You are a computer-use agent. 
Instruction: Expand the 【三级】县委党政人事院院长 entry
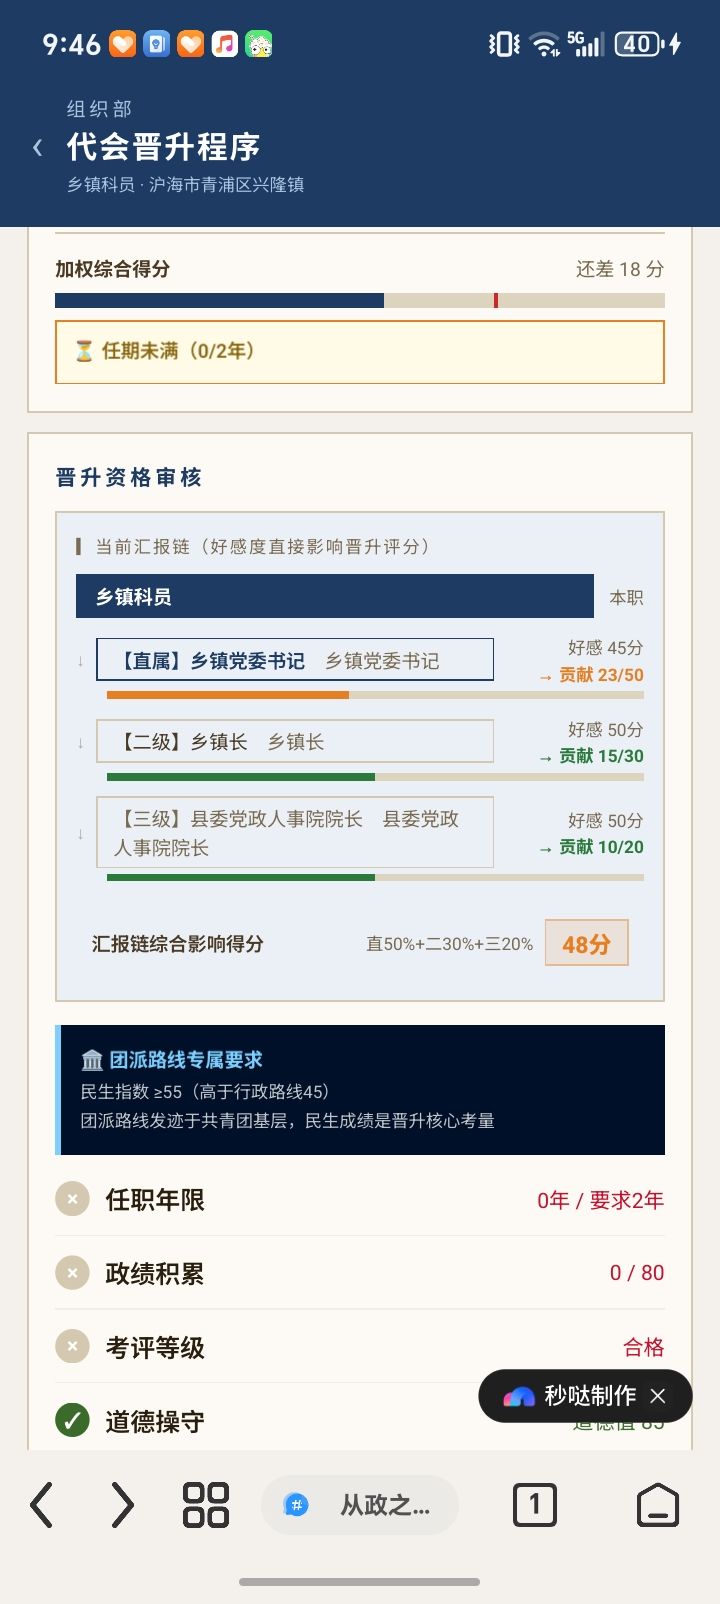[295, 832]
